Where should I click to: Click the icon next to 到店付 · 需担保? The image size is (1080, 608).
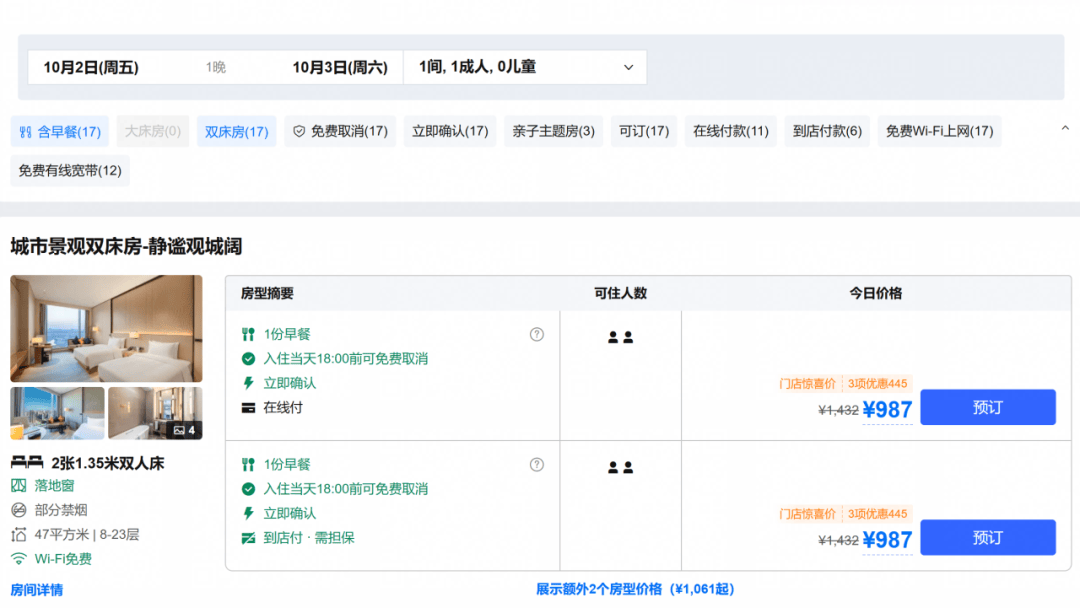[x=248, y=538]
